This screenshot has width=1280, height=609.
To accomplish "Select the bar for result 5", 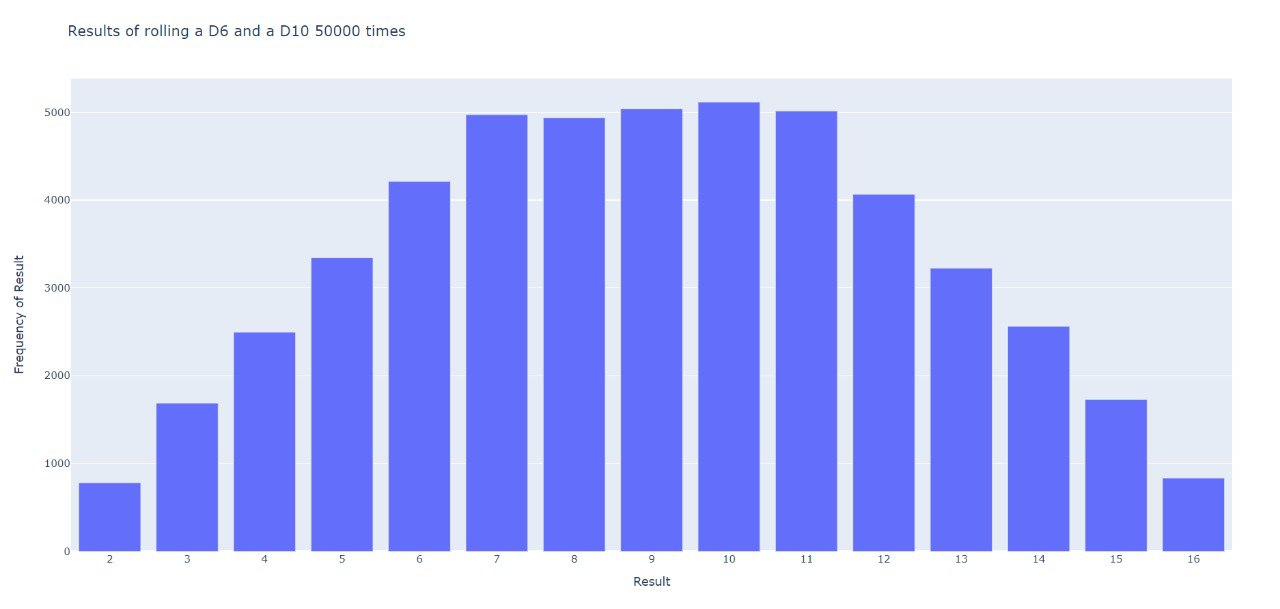I will coord(342,404).
